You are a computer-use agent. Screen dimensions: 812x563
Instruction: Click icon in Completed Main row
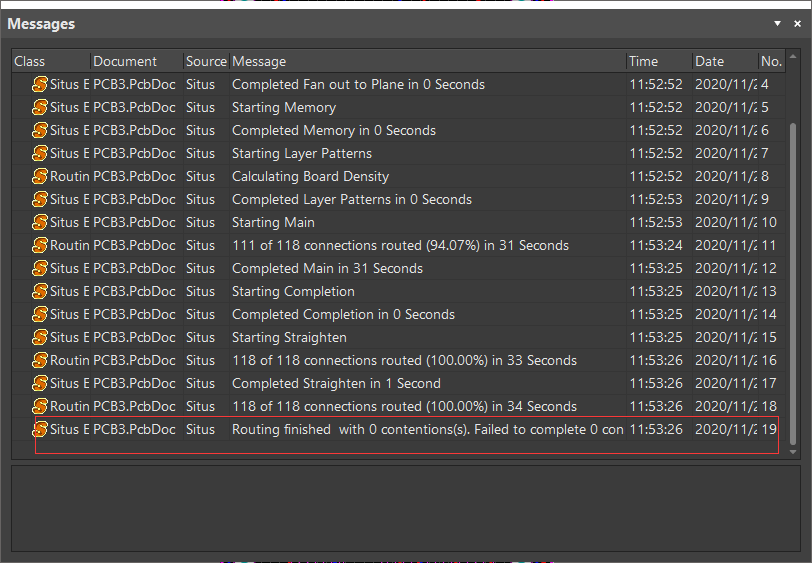coord(40,268)
